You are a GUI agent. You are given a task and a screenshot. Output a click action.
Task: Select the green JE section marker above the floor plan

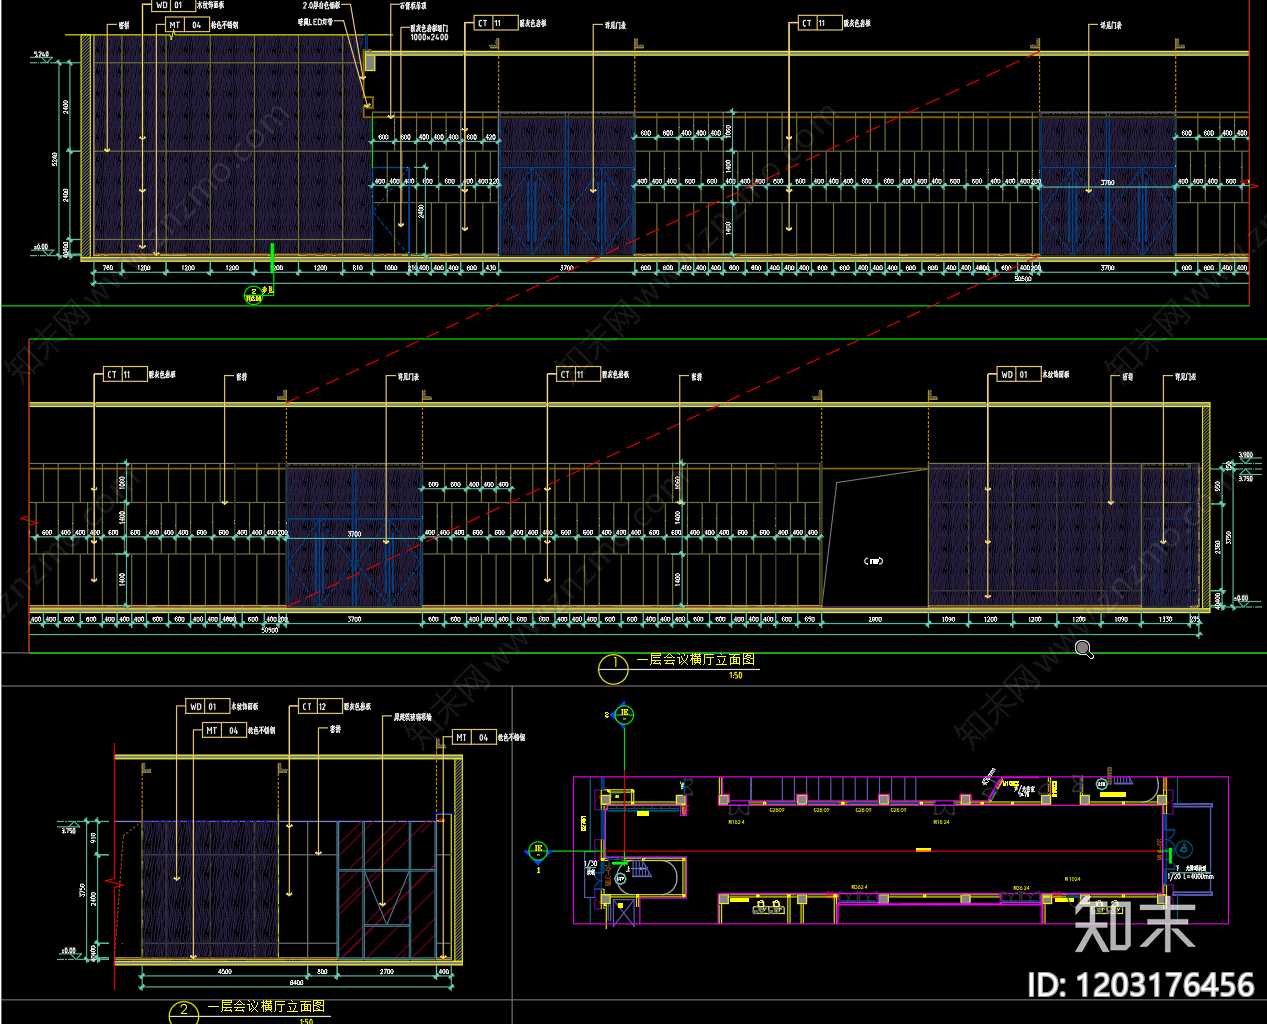[624, 714]
